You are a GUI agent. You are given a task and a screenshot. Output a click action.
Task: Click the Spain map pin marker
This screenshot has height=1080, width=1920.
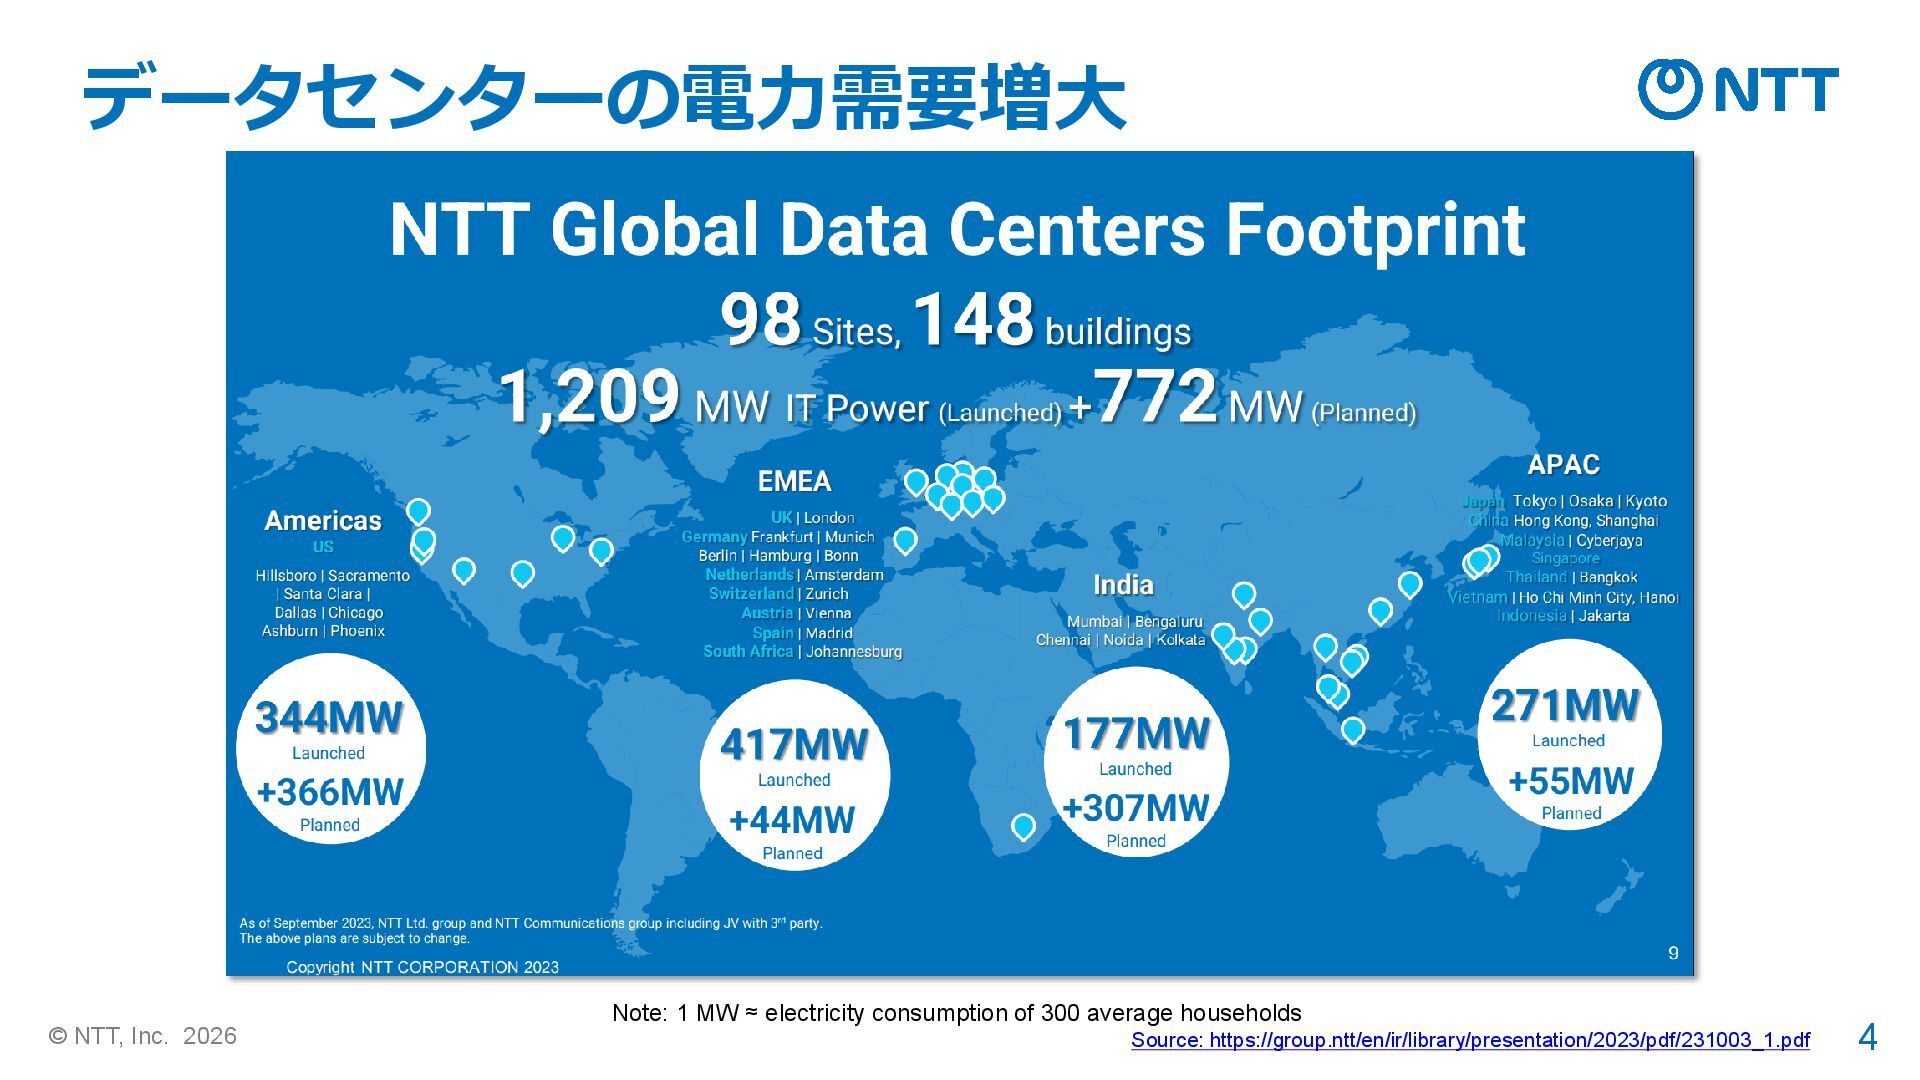tap(904, 540)
